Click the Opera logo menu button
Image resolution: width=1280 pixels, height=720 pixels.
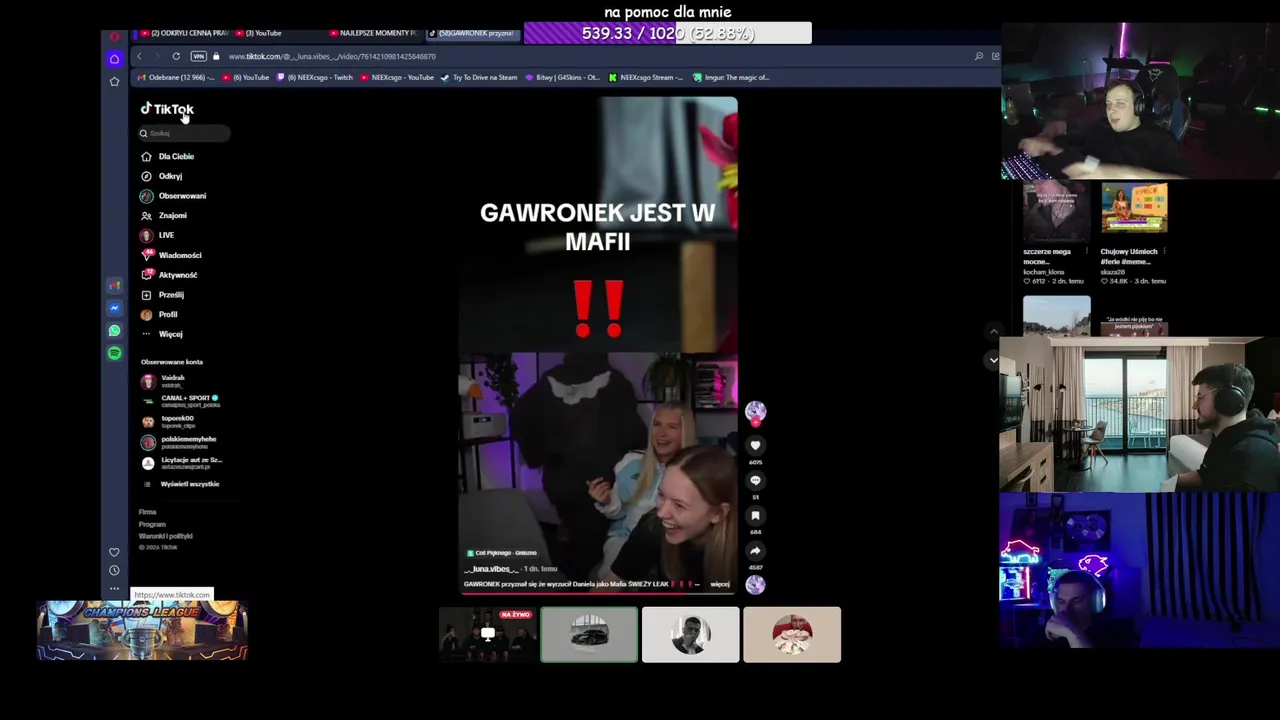click(114, 36)
